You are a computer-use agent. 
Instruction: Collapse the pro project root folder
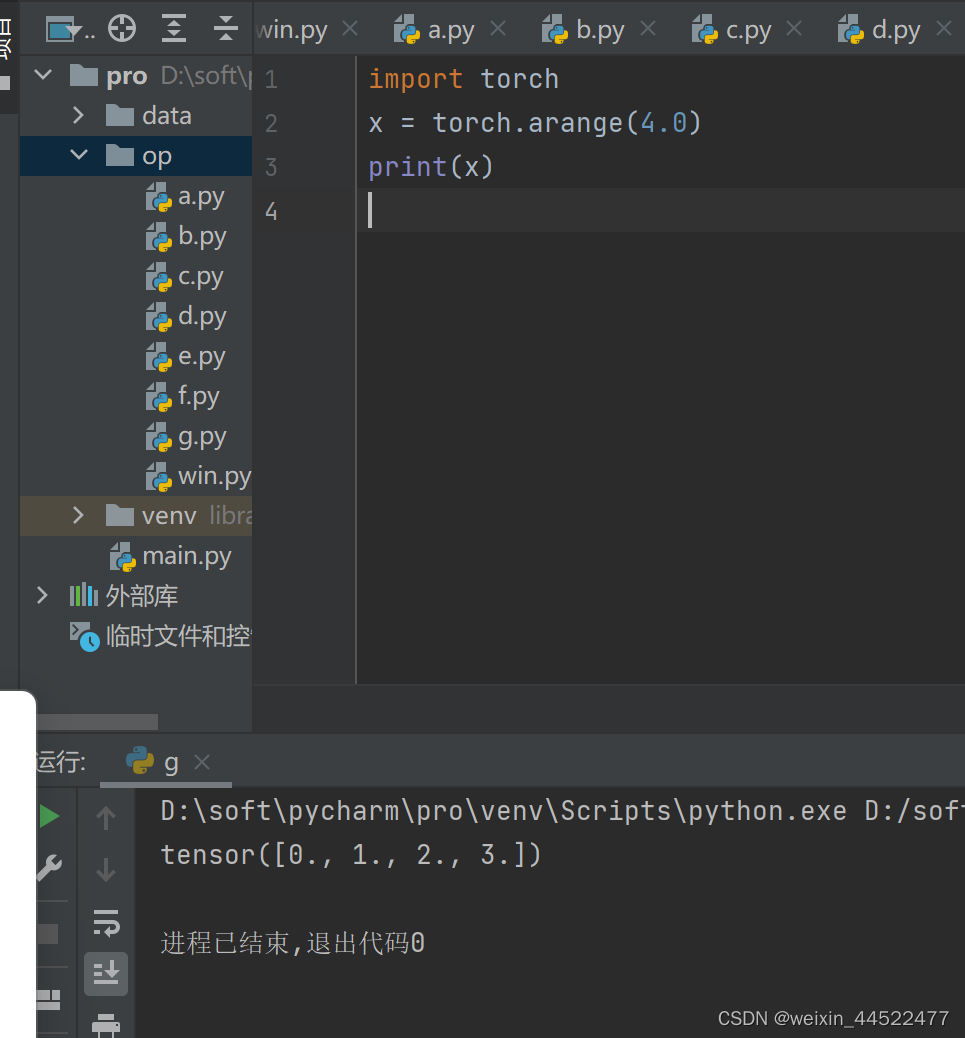[43, 75]
